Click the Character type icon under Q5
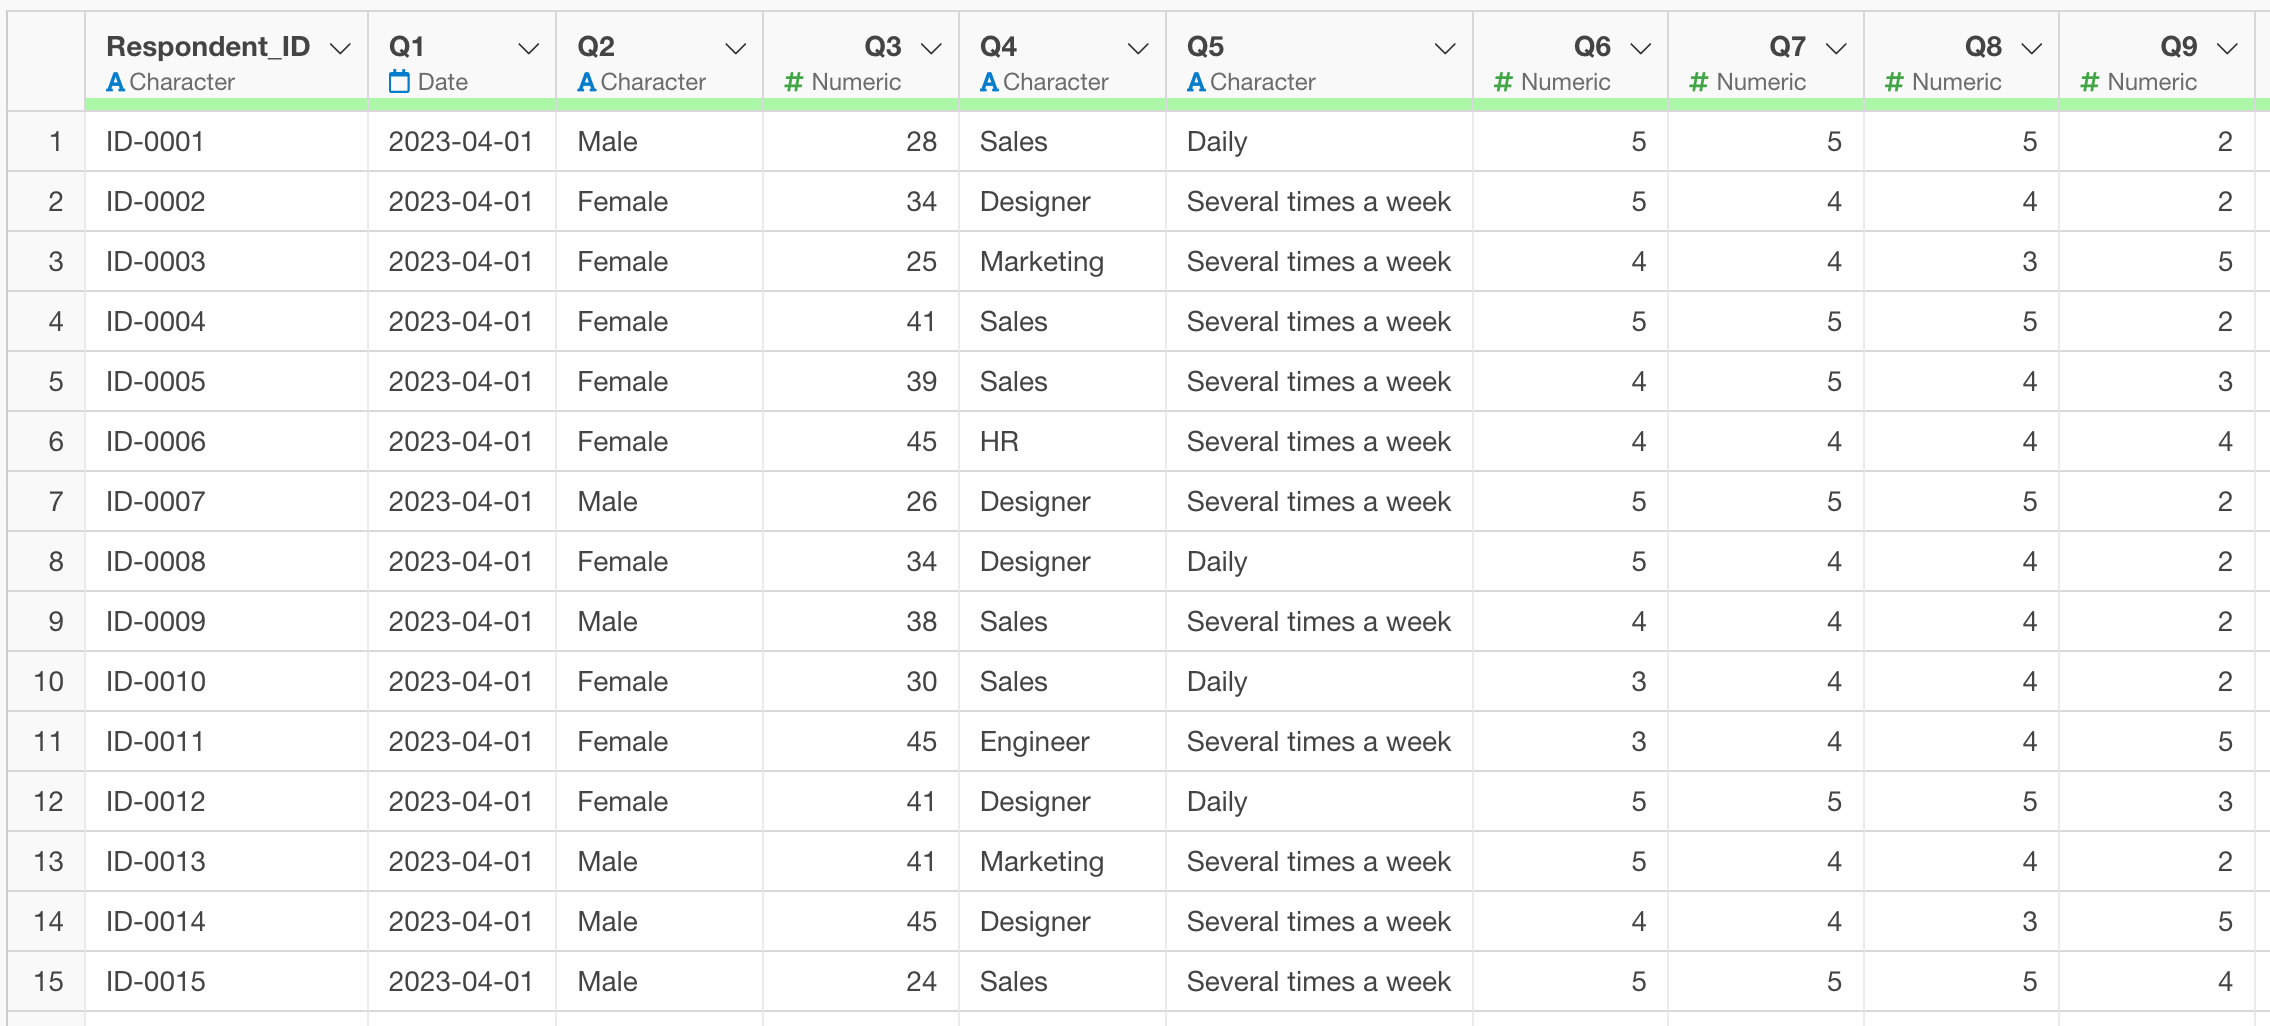Screen dimensions: 2270x1026 1196,83
